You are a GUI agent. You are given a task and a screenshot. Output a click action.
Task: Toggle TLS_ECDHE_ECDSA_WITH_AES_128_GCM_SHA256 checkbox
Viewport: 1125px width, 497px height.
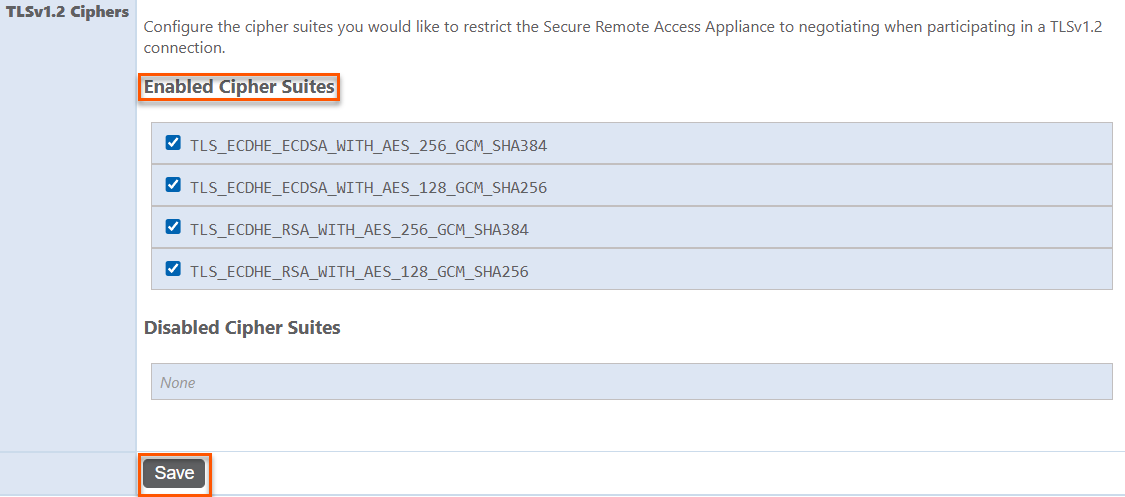coord(173,185)
